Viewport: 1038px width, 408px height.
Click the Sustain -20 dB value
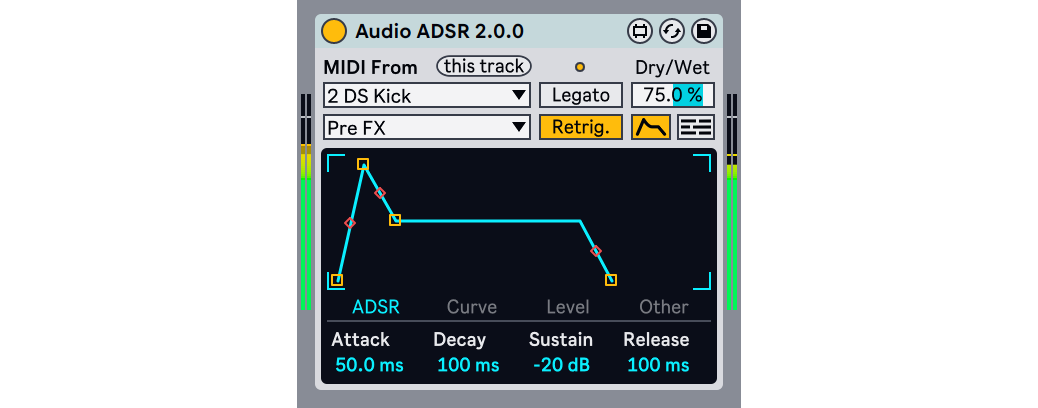pos(561,365)
